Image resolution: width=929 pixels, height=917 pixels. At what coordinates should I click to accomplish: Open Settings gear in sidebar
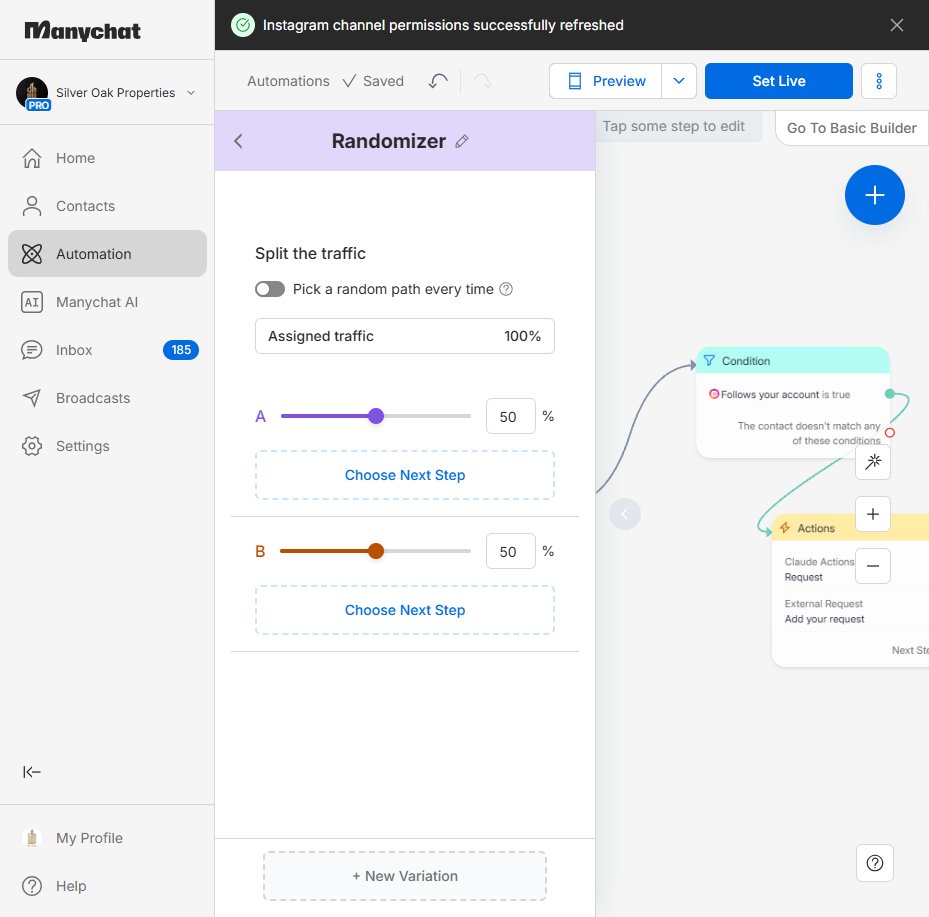[32, 446]
